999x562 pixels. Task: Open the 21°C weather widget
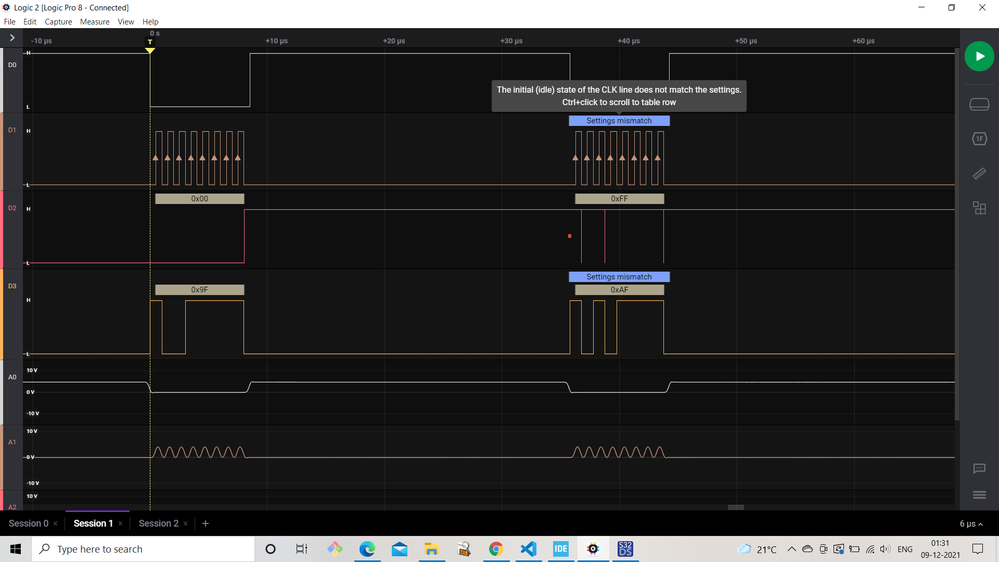coord(758,549)
